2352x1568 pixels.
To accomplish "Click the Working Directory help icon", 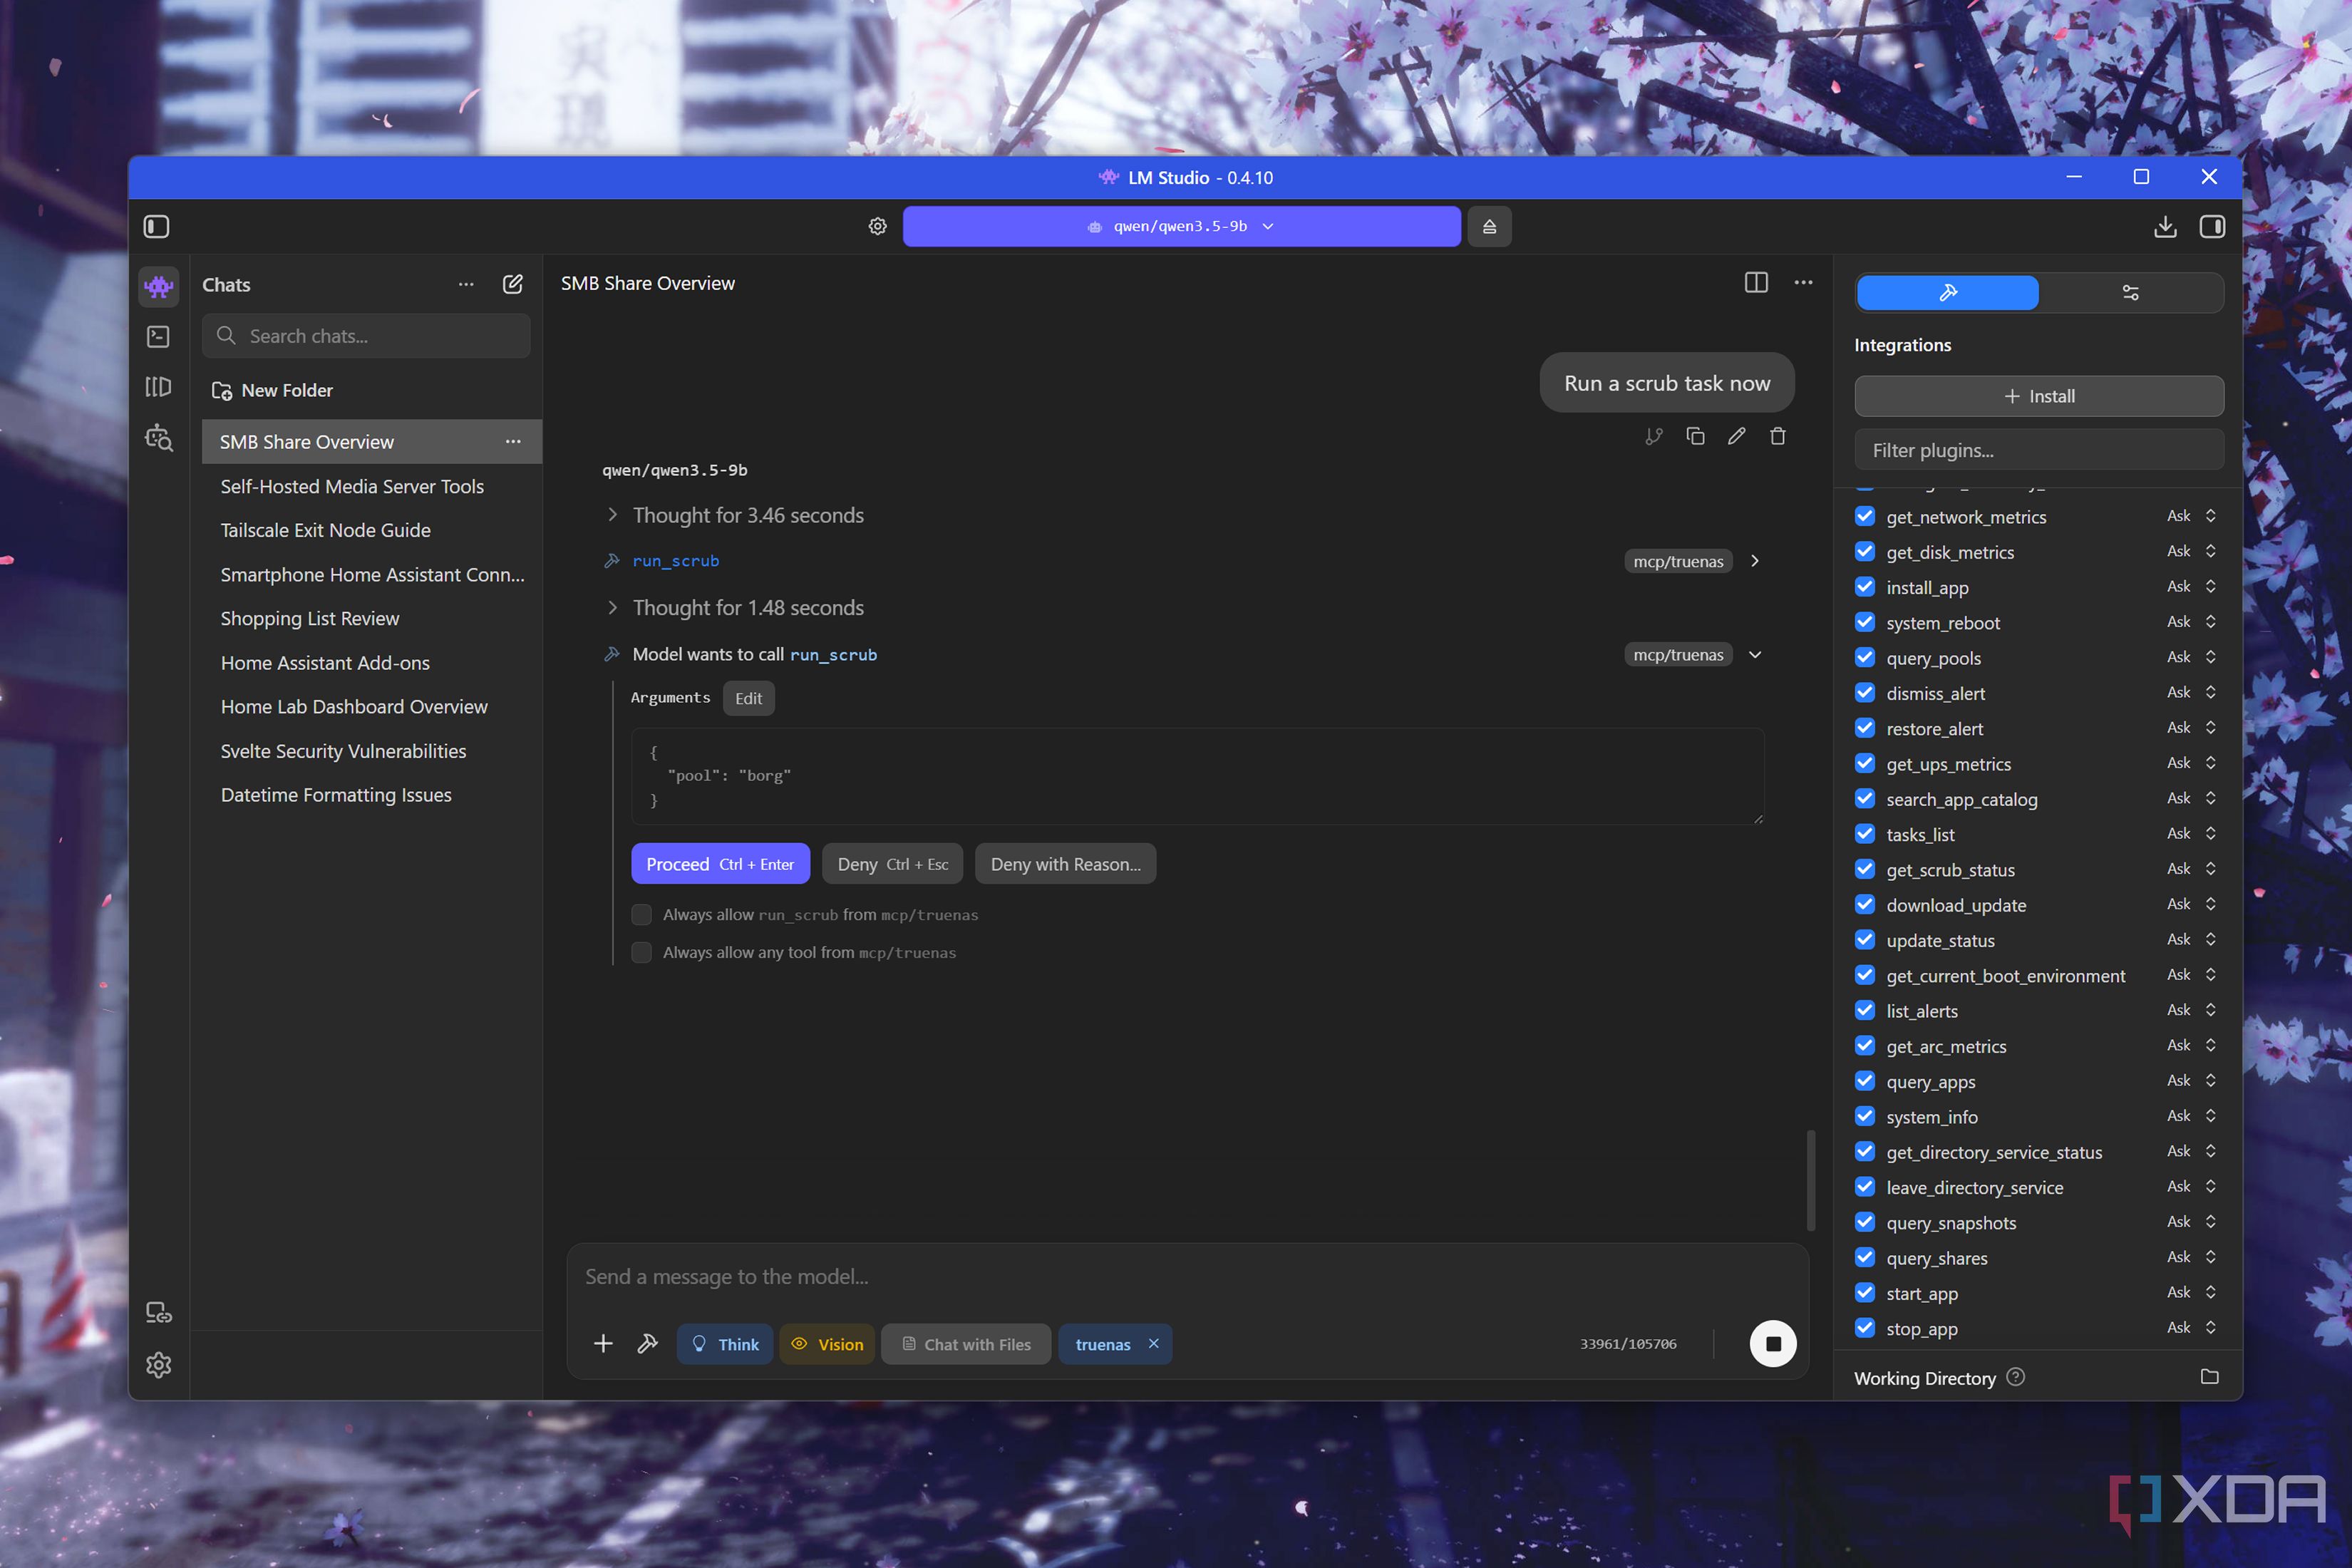I will [x=2016, y=1377].
